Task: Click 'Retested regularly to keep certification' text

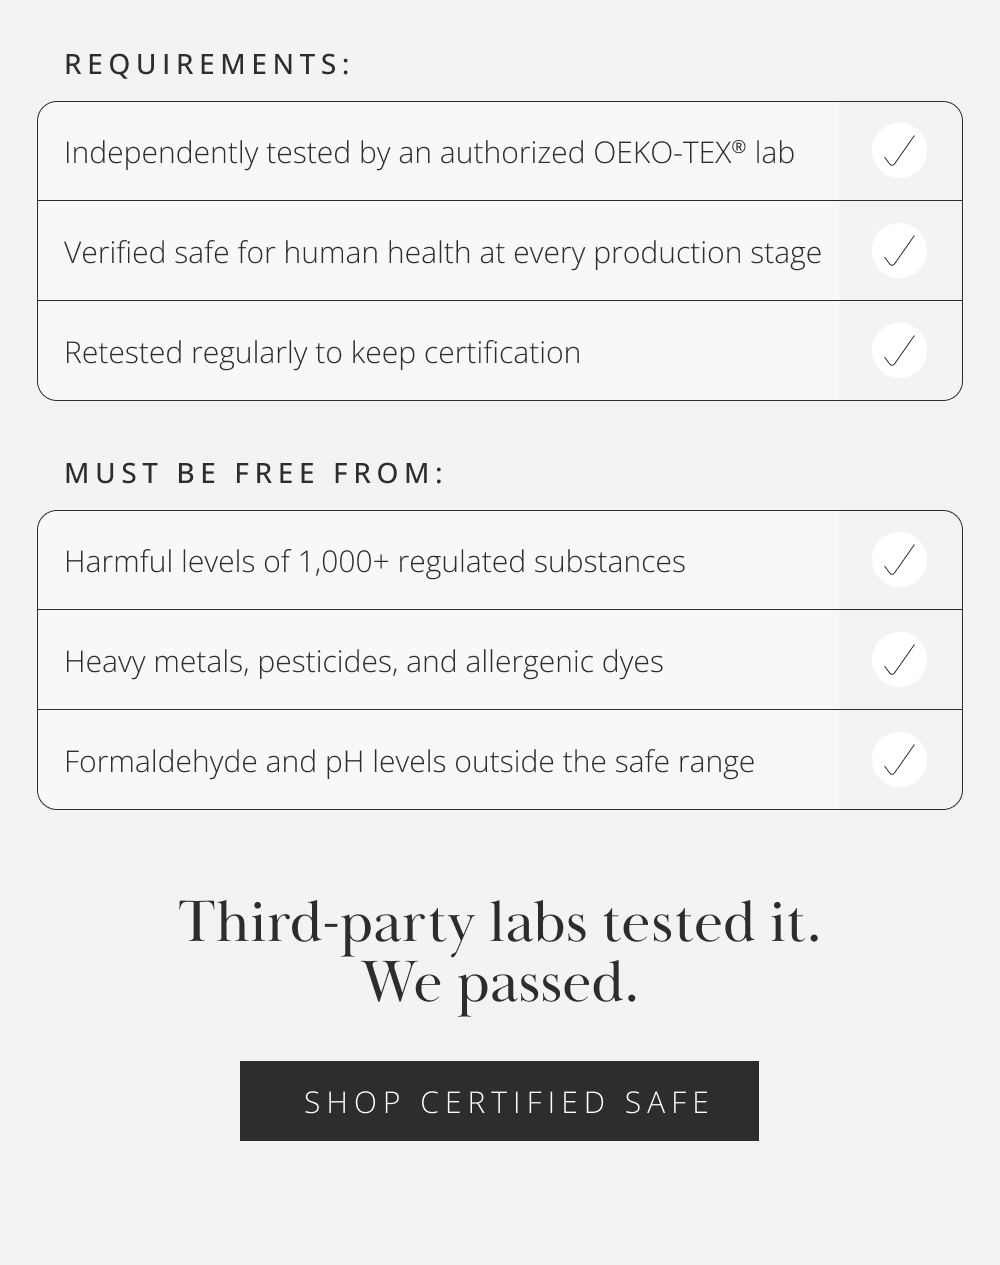Action: (322, 353)
